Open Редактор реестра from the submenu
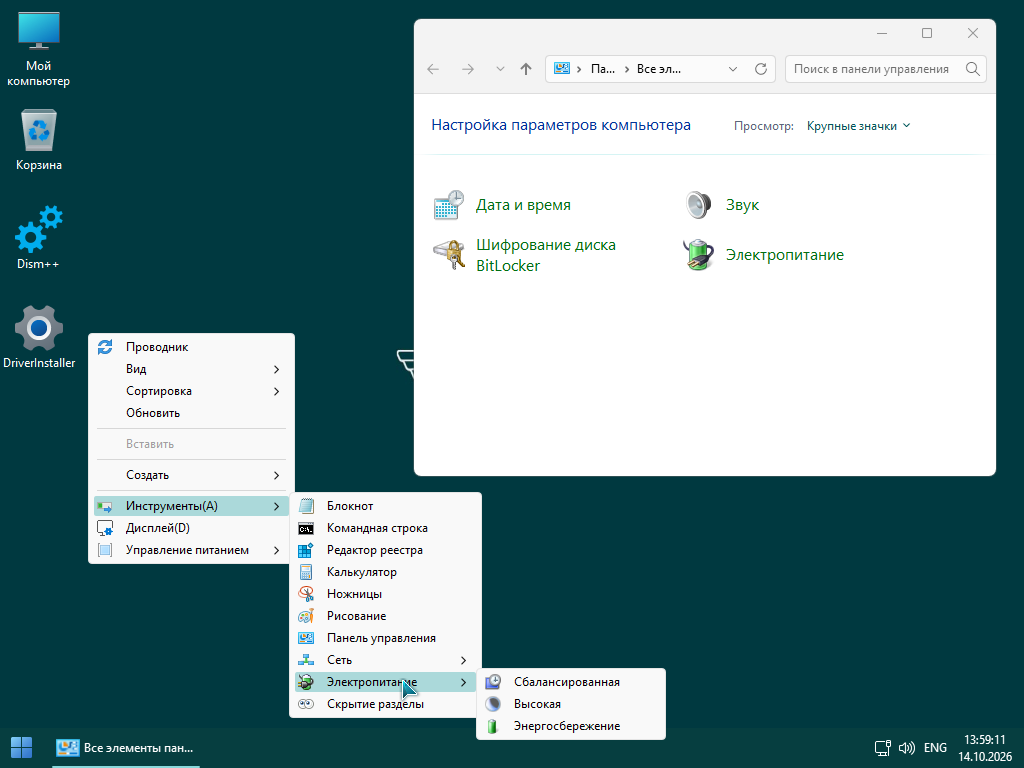Image resolution: width=1024 pixels, height=768 pixels. tap(385, 550)
